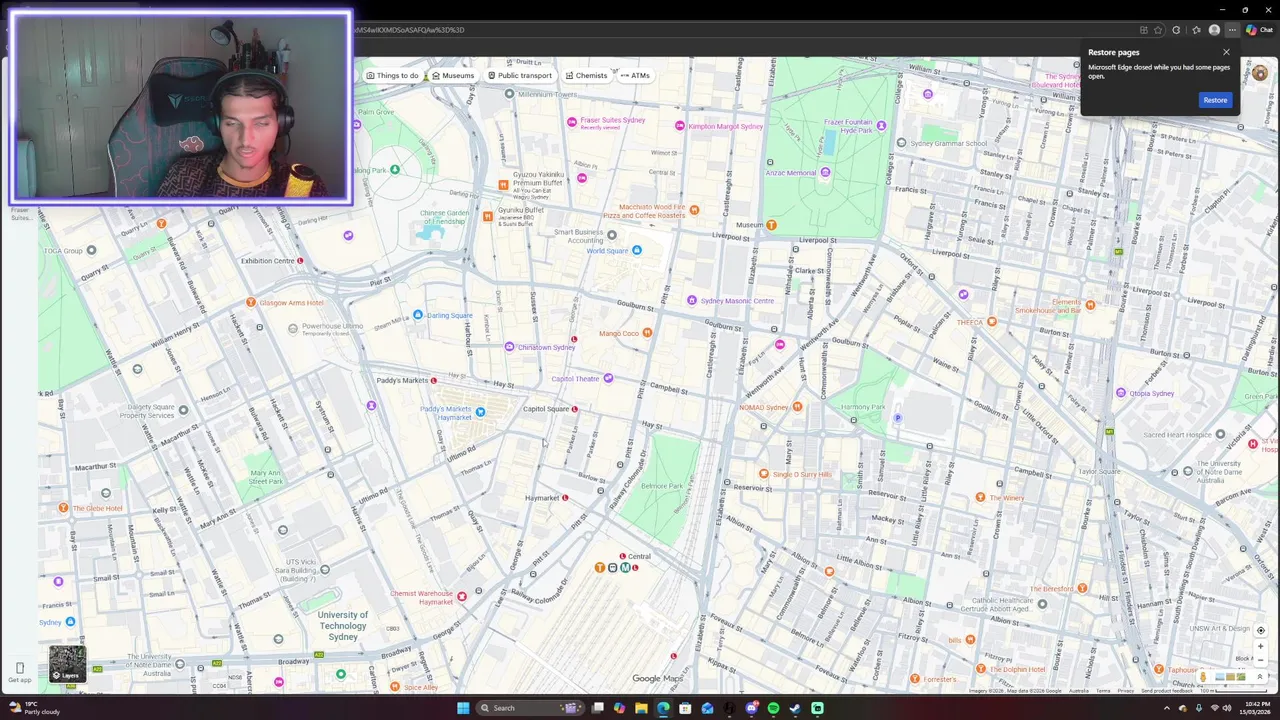Zoom out on the map
Screen dimensions: 1280x720
[1260, 659]
